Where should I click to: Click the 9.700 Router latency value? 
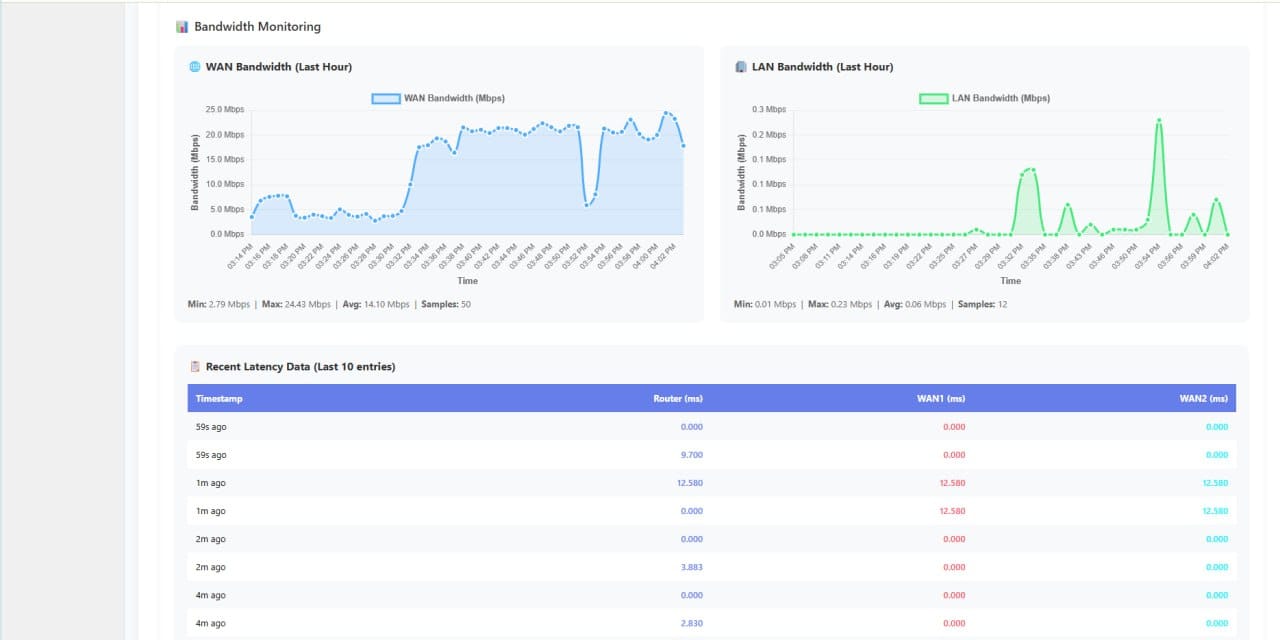point(691,455)
